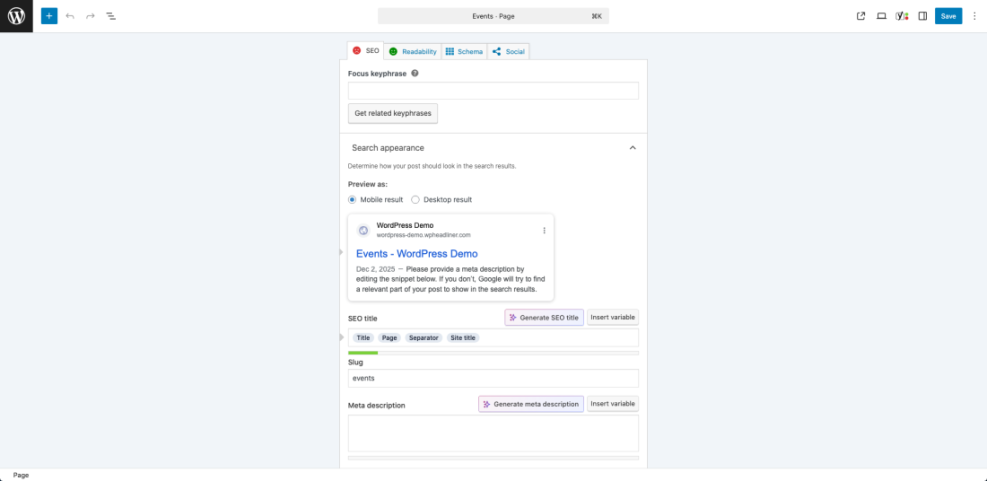Click the Focus keyphrase help question icon
Screen dimensions: 987x481
pyautogui.click(x=415, y=73)
